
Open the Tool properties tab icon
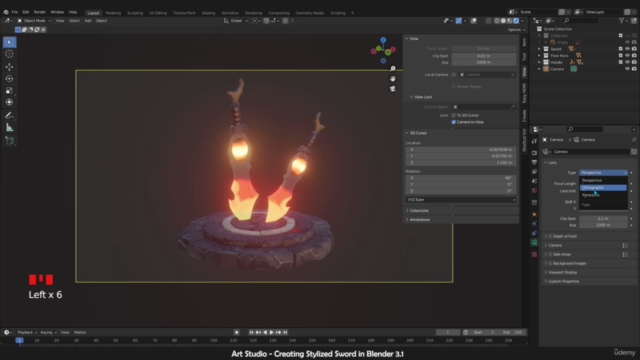534,141
